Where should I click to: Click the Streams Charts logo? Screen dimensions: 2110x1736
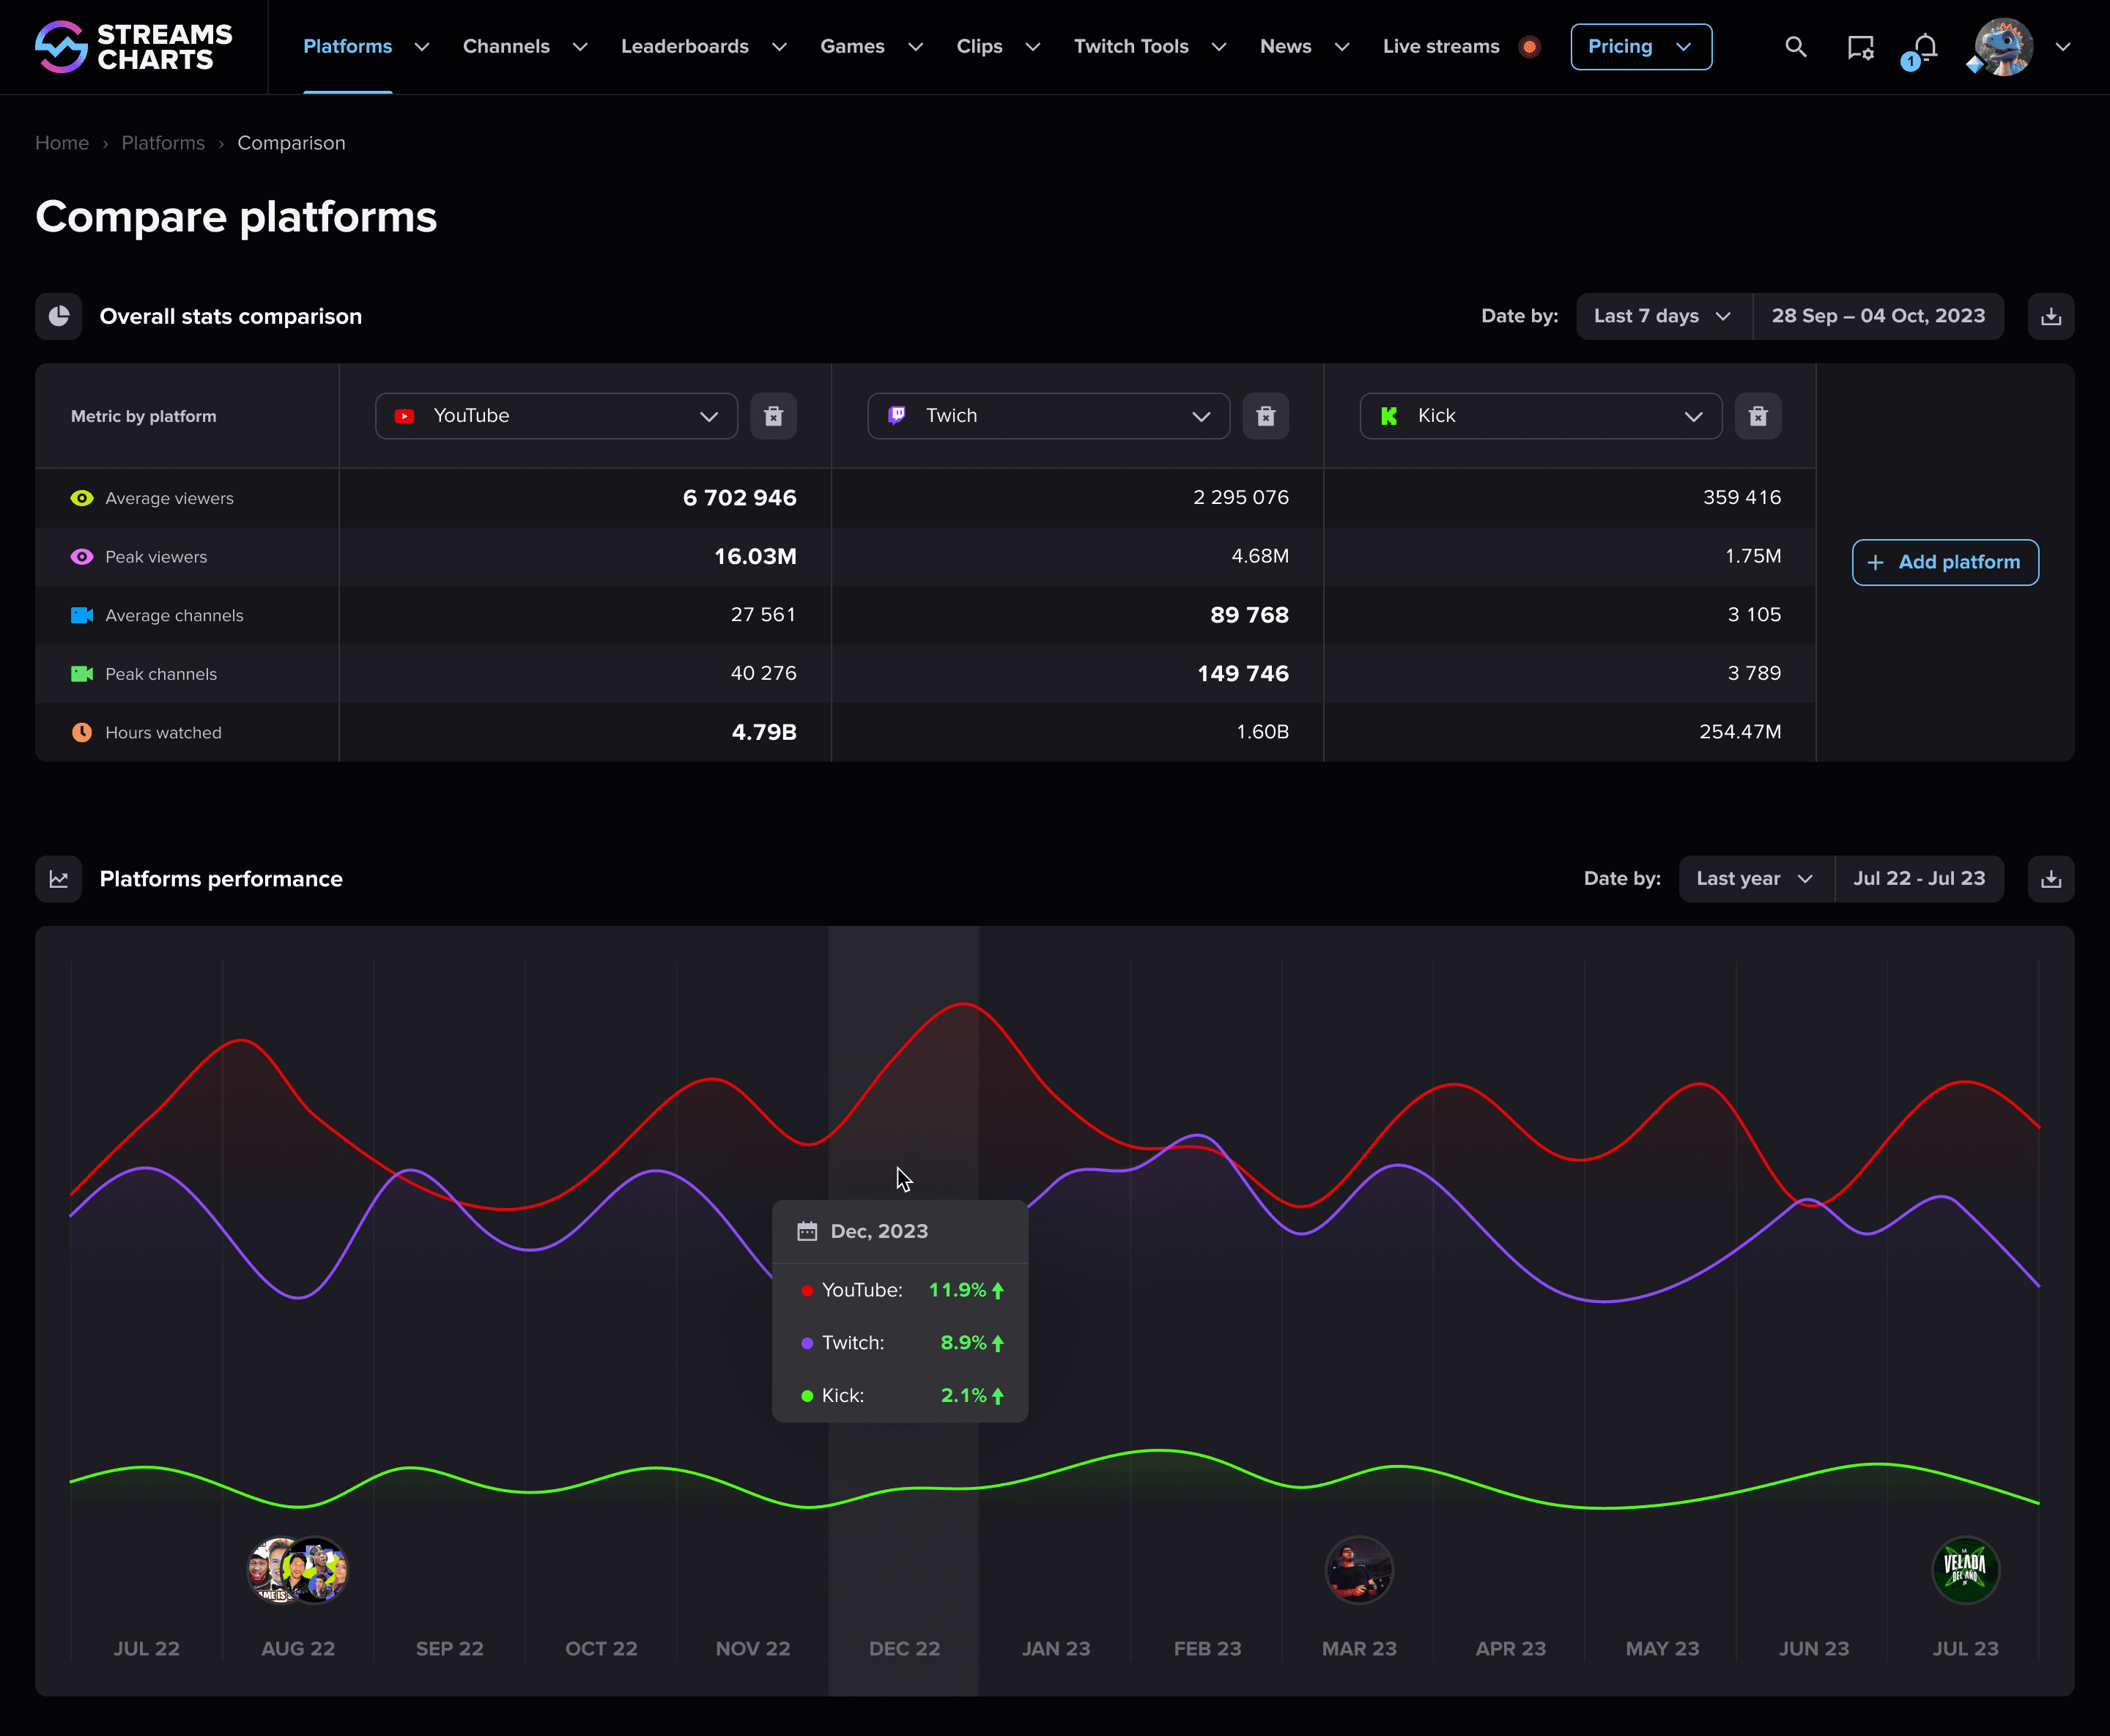point(134,47)
